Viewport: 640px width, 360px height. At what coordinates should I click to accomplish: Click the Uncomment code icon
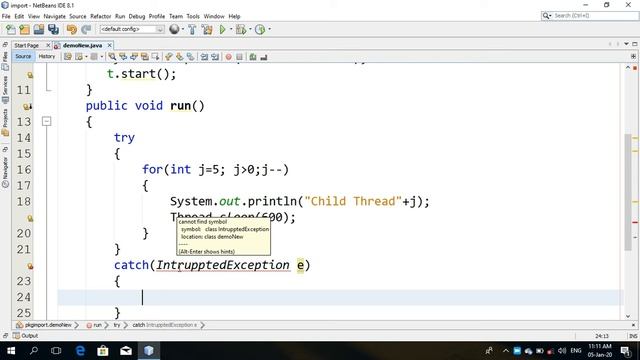(x=264, y=57)
